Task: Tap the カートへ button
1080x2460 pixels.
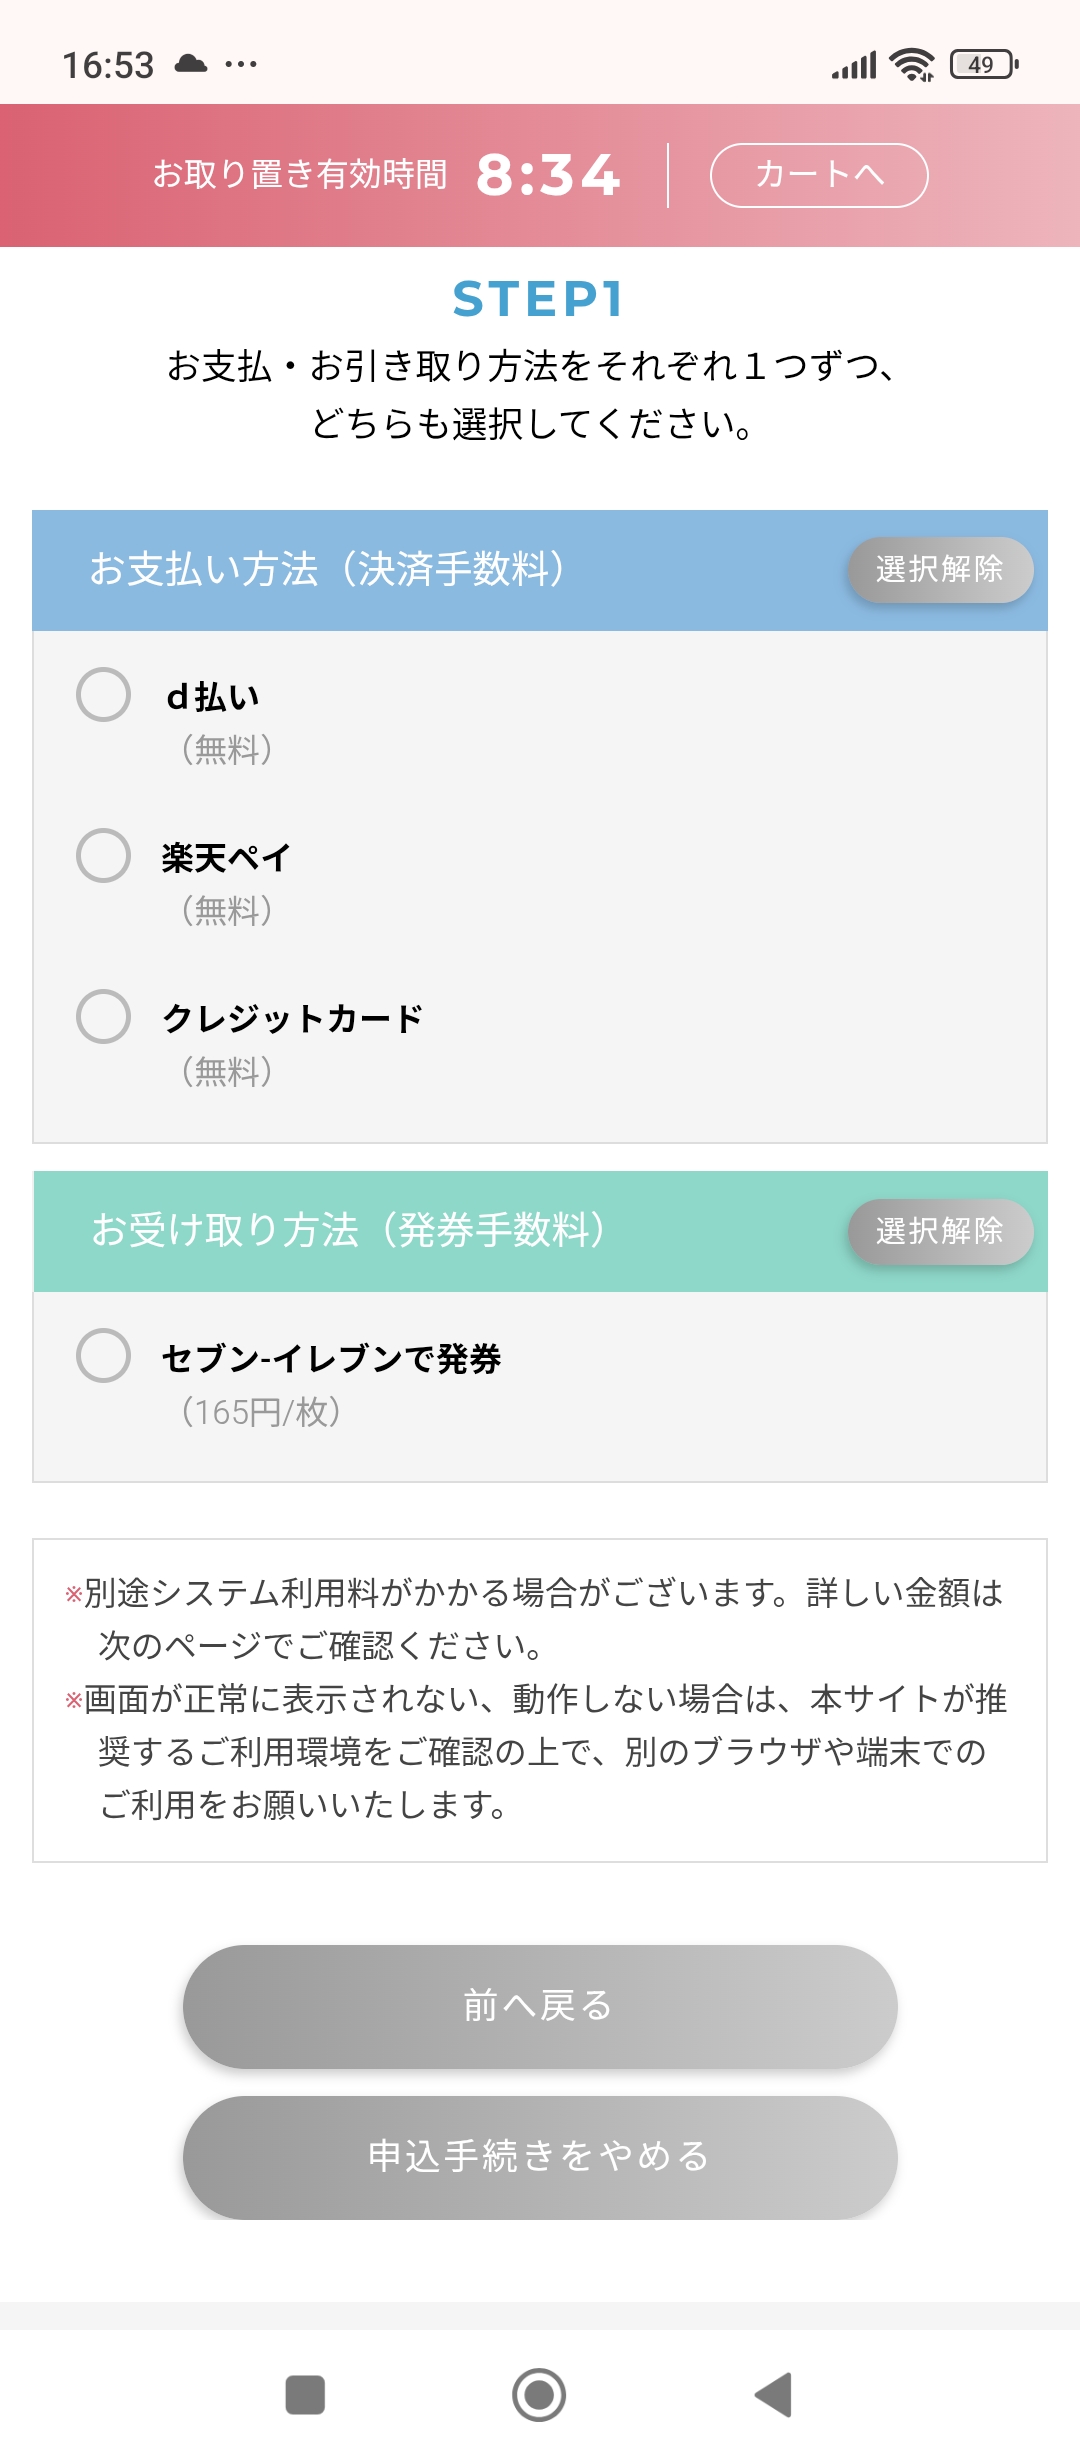Action: point(819,175)
